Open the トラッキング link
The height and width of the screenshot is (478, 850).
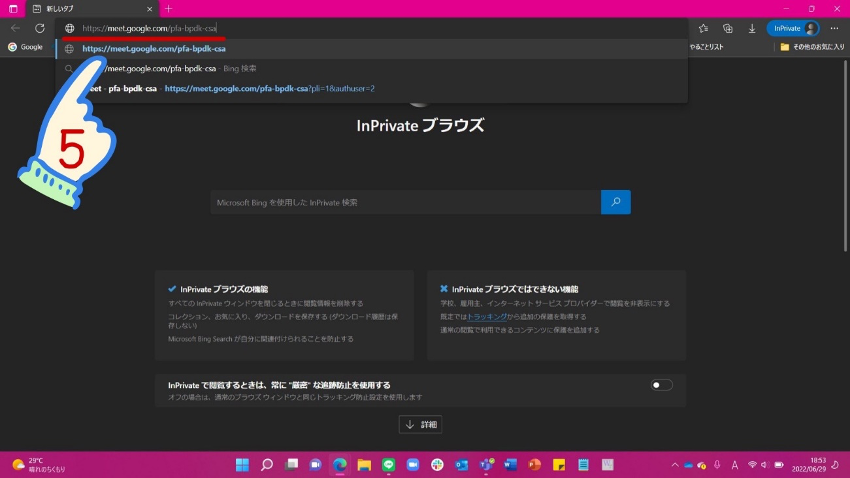[x=487, y=316]
